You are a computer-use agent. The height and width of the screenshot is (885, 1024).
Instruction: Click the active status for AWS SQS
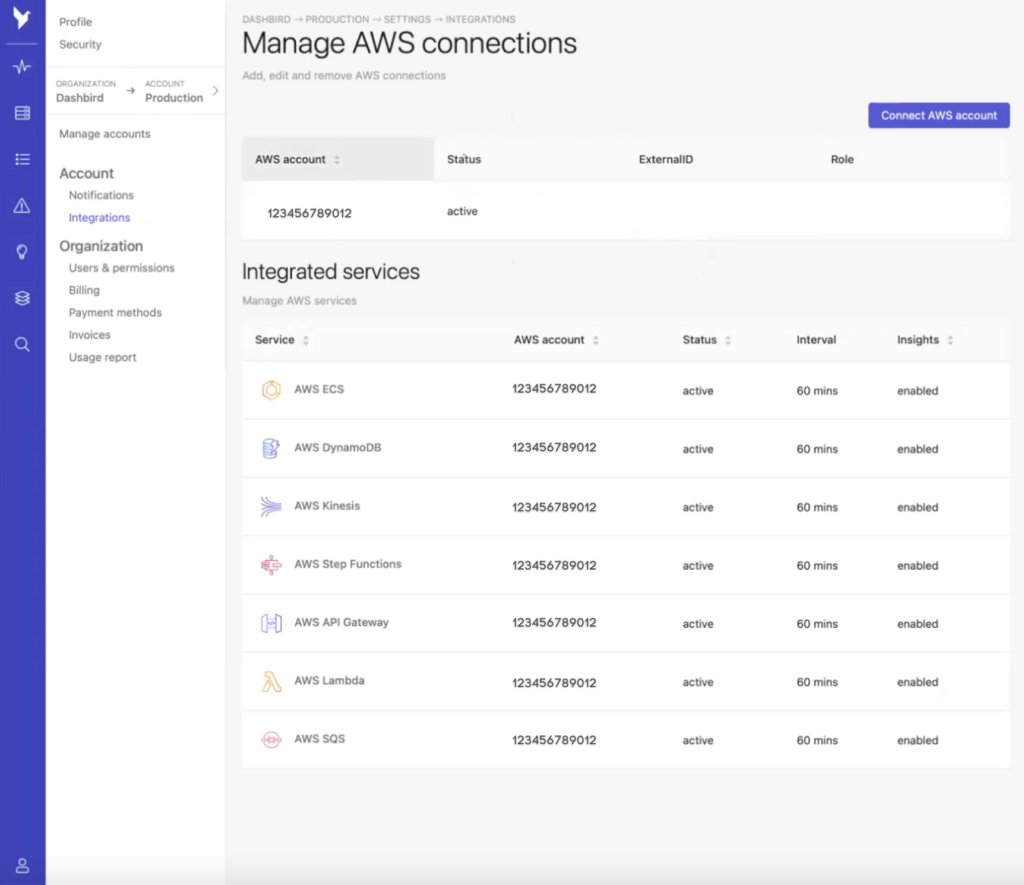pyautogui.click(x=698, y=741)
